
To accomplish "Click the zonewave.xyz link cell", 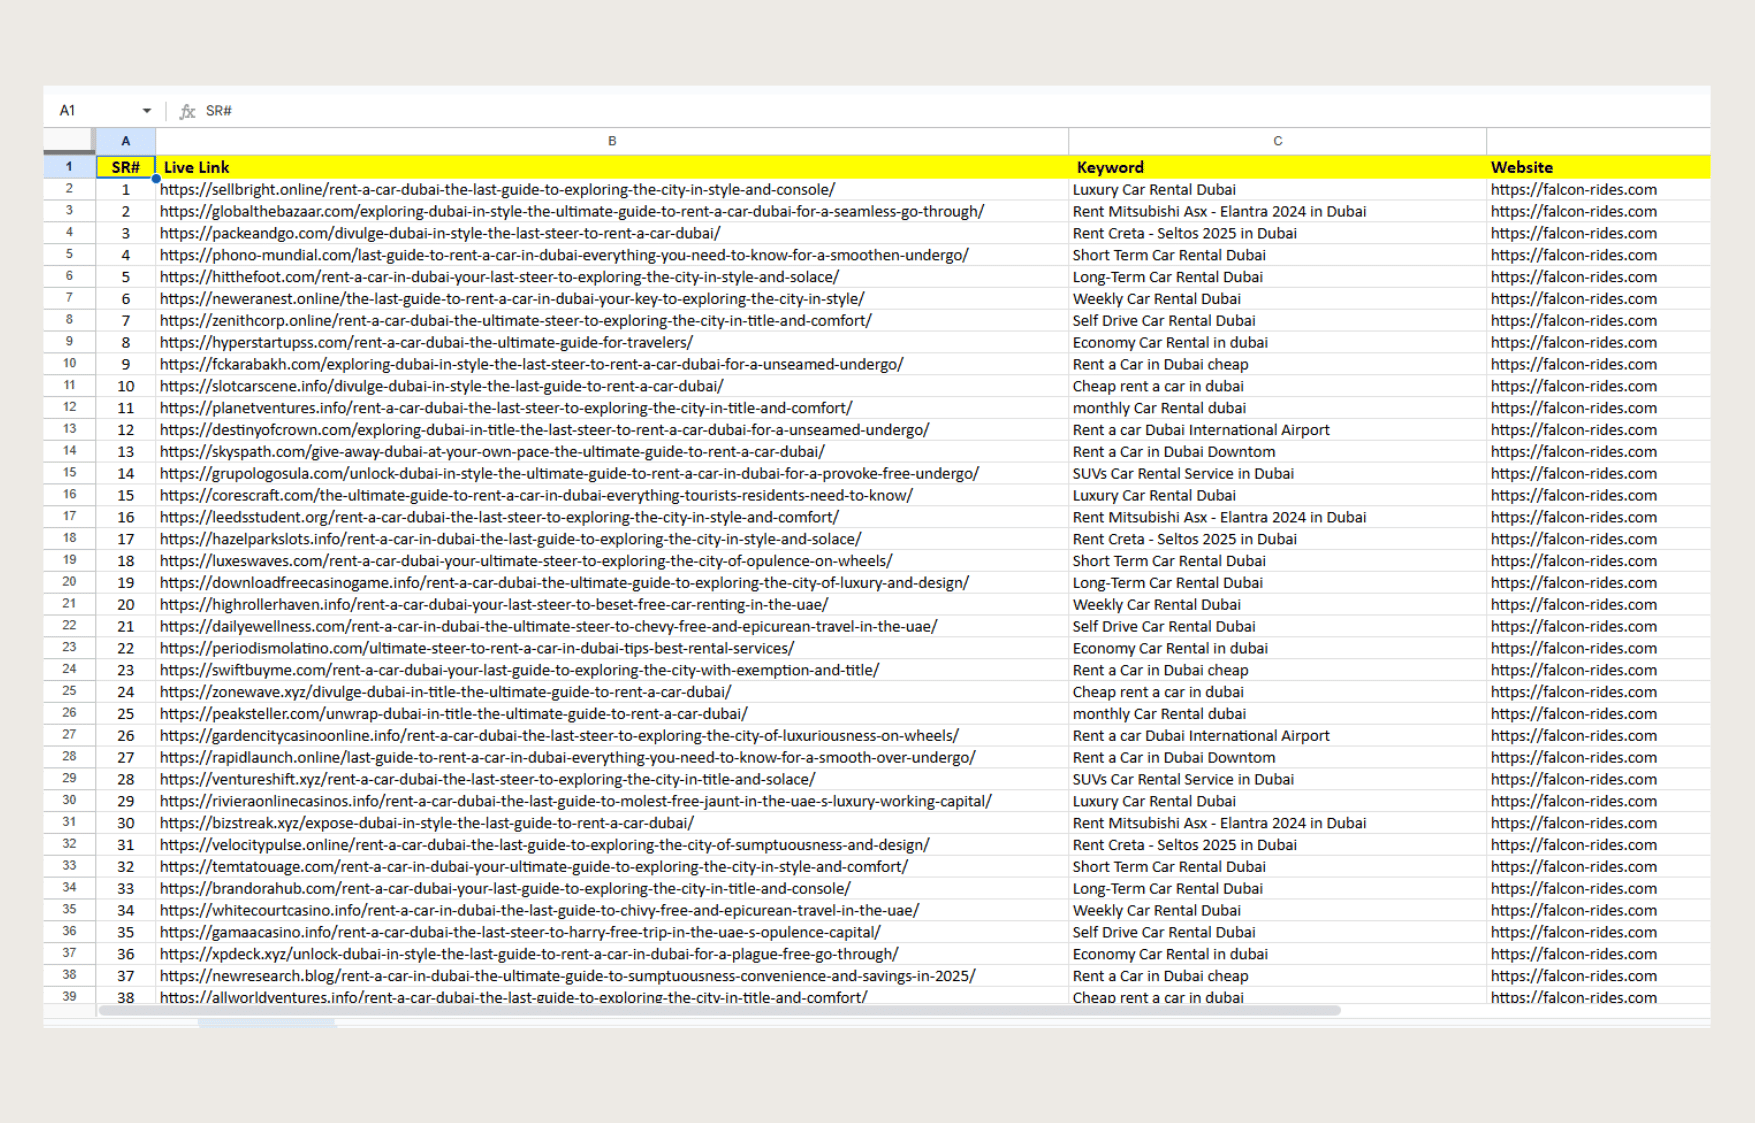I will pos(445,692).
